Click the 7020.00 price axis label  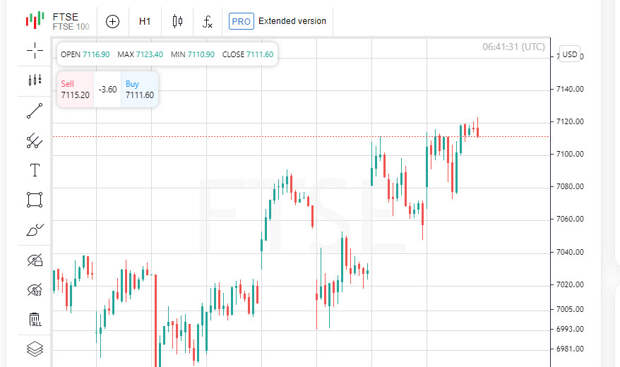click(570, 285)
